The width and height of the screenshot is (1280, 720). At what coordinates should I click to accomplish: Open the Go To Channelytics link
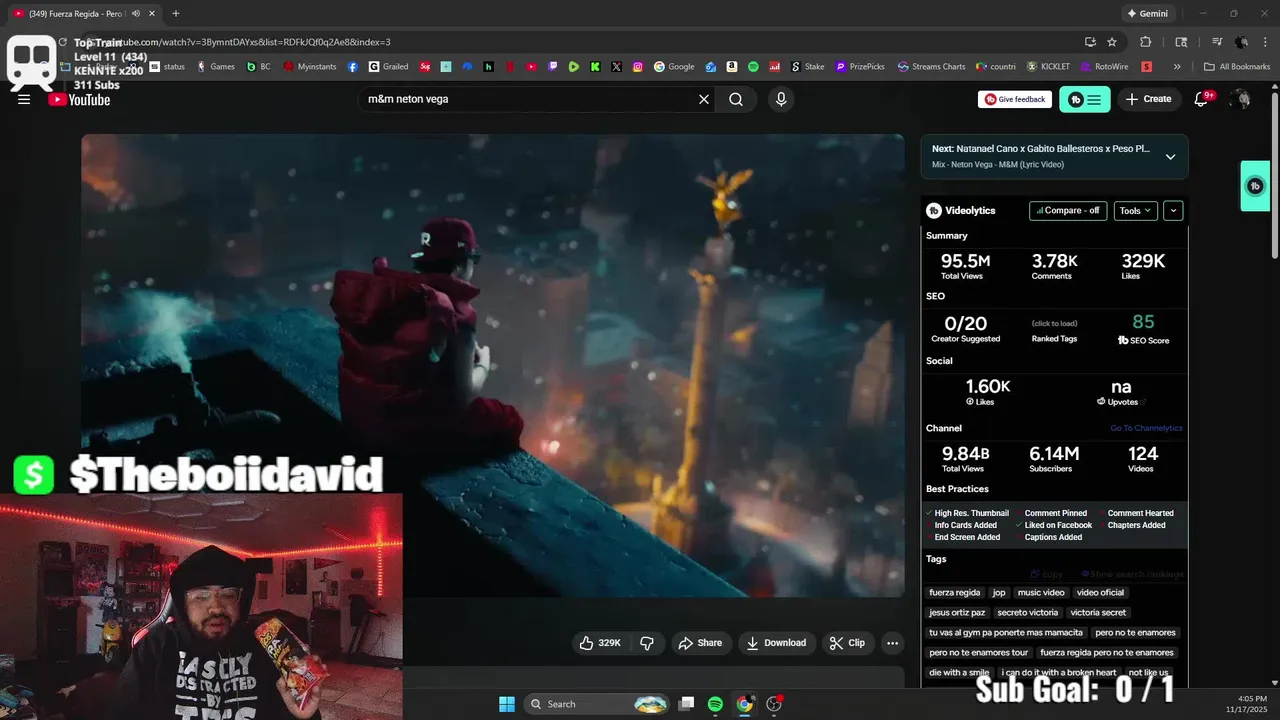coord(1146,428)
